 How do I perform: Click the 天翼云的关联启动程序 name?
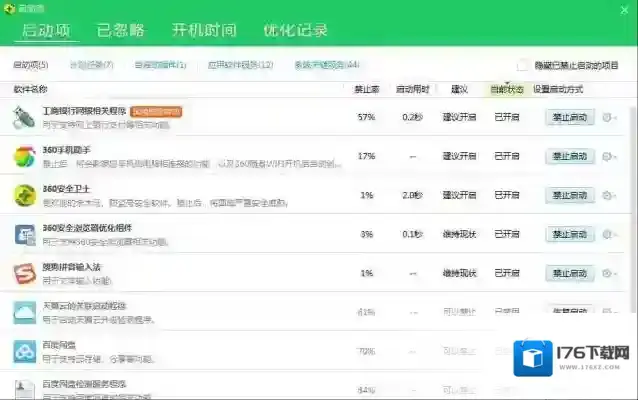(84, 306)
